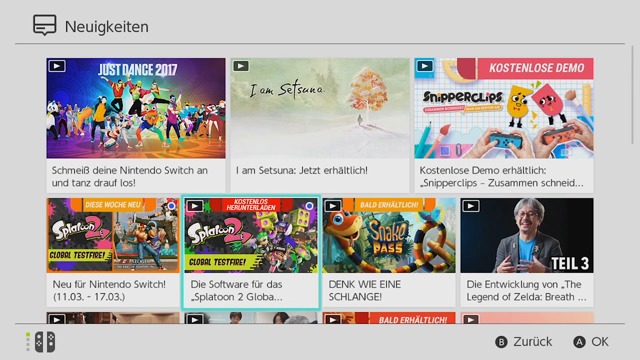Click the video play icon on the Snipperclips card
Screen dimensions: 640x360
[x=425, y=66]
